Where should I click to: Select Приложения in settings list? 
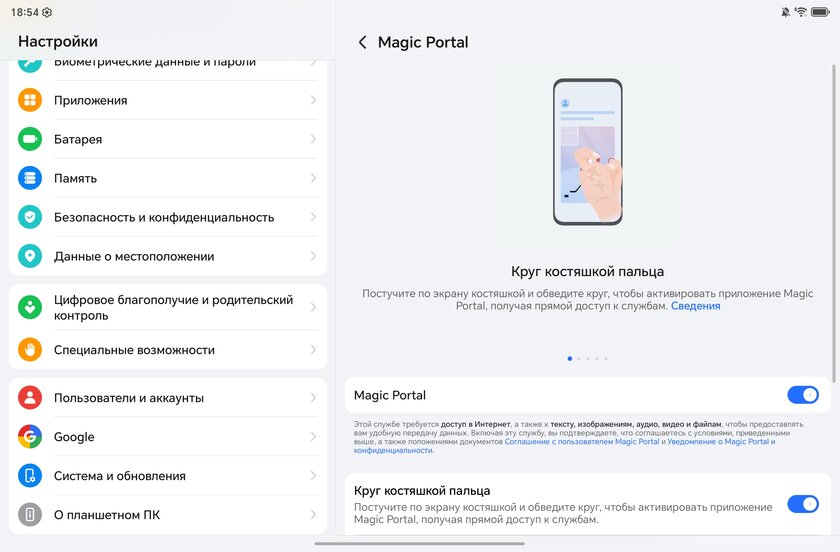point(168,100)
